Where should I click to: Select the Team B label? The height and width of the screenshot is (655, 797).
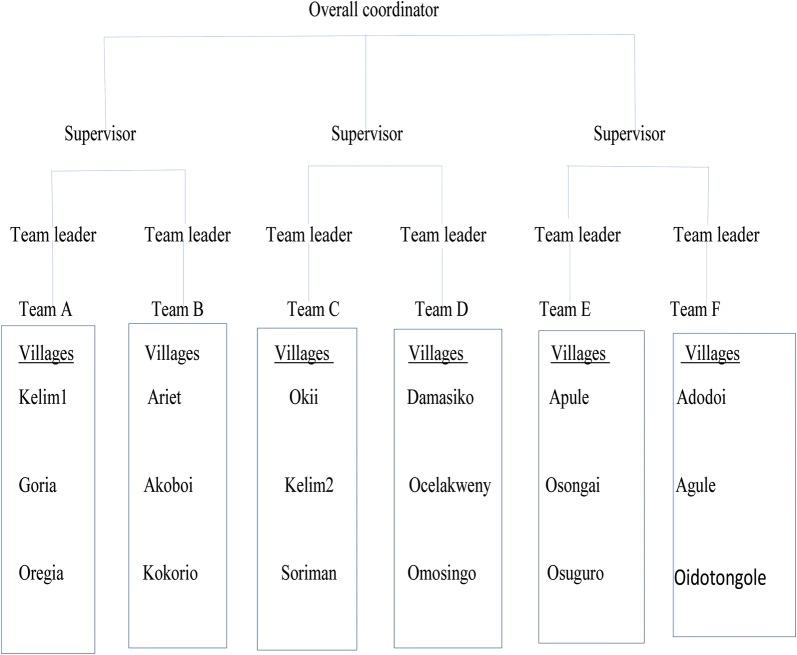tap(178, 309)
